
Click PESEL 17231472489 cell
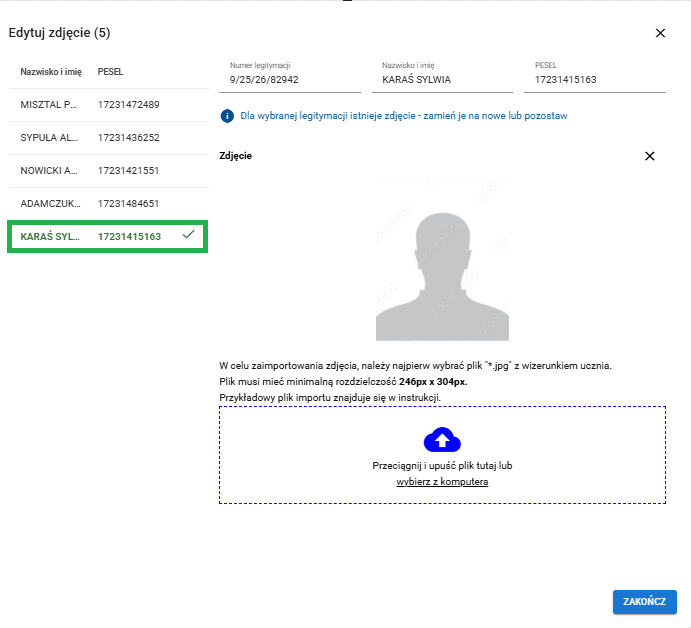click(x=129, y=104)
